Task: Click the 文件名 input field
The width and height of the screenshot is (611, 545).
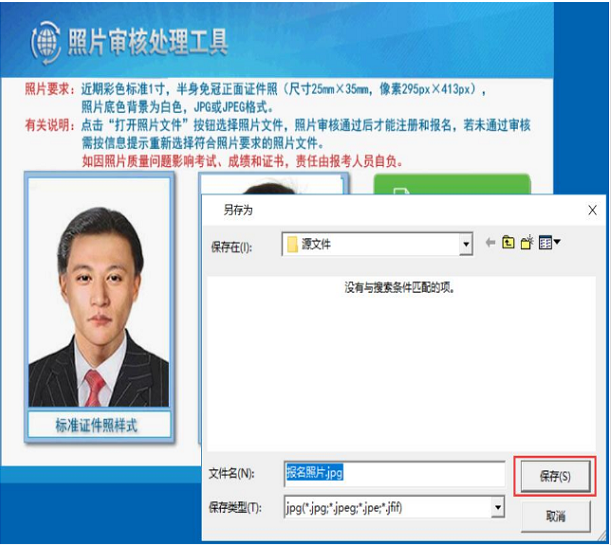Action: click(x=394, y=474)
